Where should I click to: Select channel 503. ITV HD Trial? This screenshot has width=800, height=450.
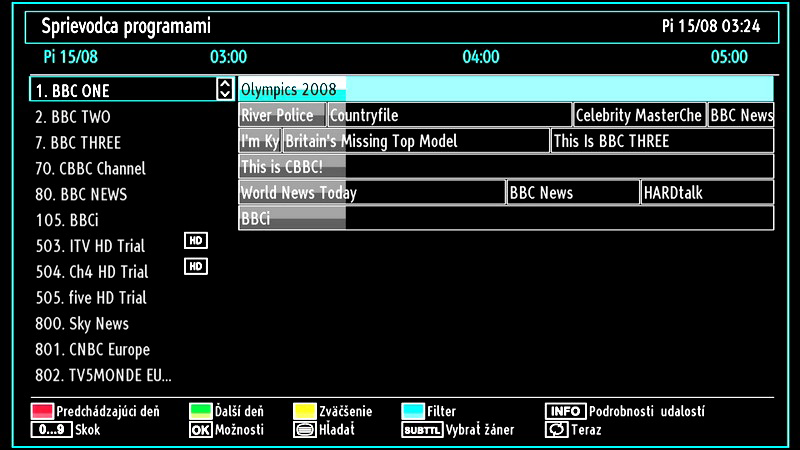(x=90, y=246)
